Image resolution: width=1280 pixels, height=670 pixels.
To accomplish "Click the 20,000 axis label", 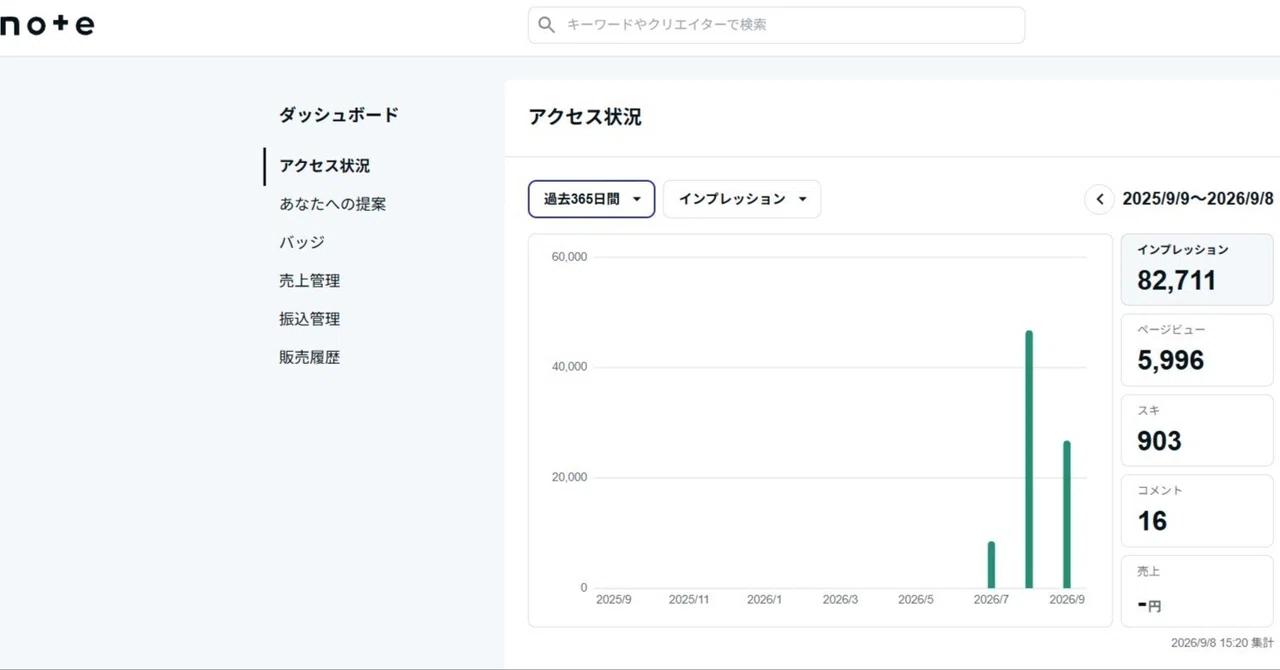I will click(569, 477).
